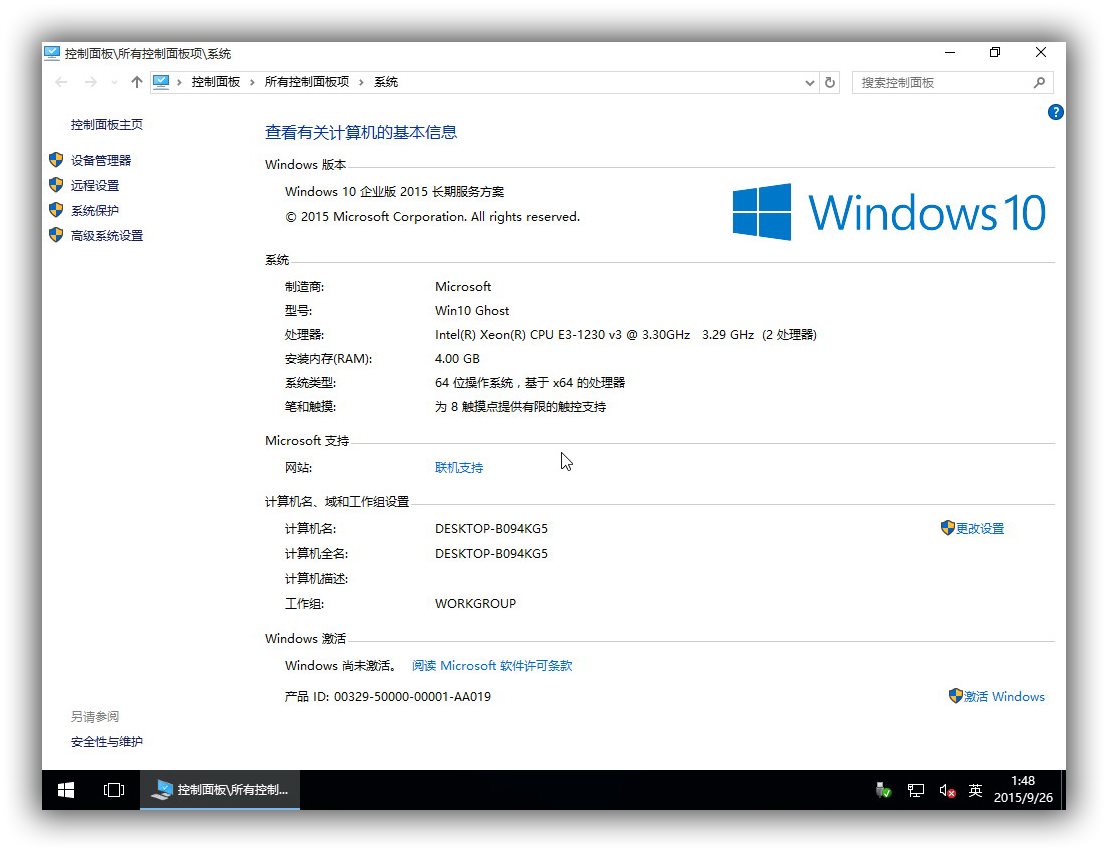Click full computer name beside 计算机全名

(491, 553)
